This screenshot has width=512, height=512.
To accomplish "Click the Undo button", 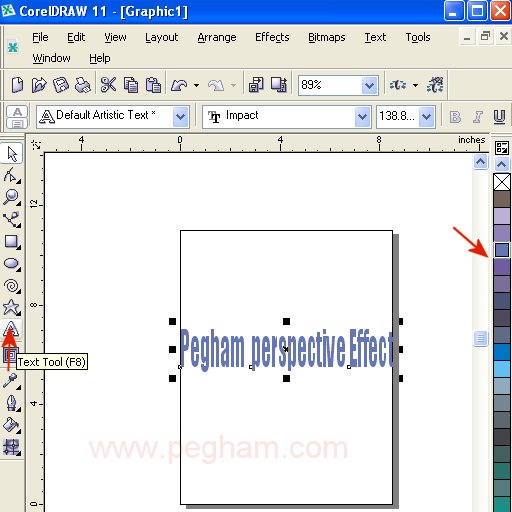I will (x=179, y=85).
